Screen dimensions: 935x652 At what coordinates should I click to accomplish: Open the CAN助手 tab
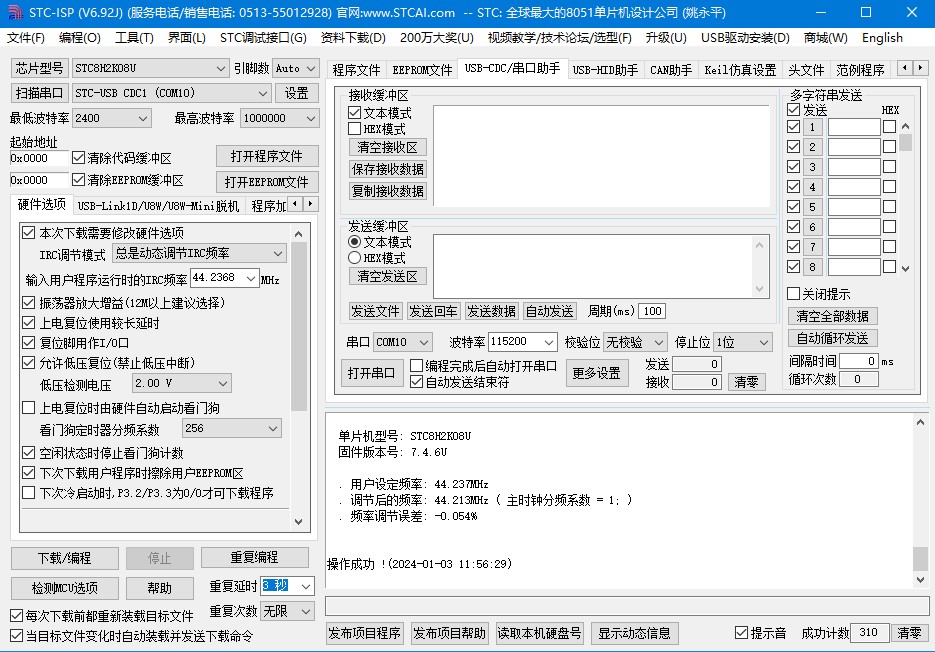[671, 70]
